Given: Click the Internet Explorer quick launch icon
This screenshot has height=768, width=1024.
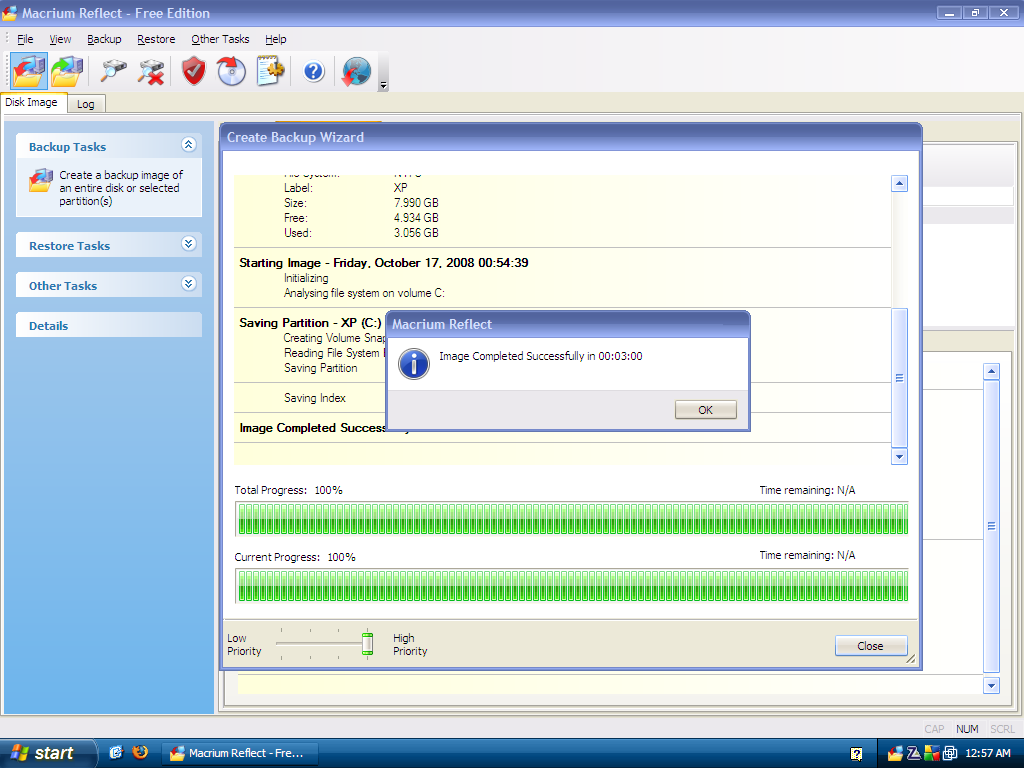Looking at the screenshot, I should click(116, 752).
